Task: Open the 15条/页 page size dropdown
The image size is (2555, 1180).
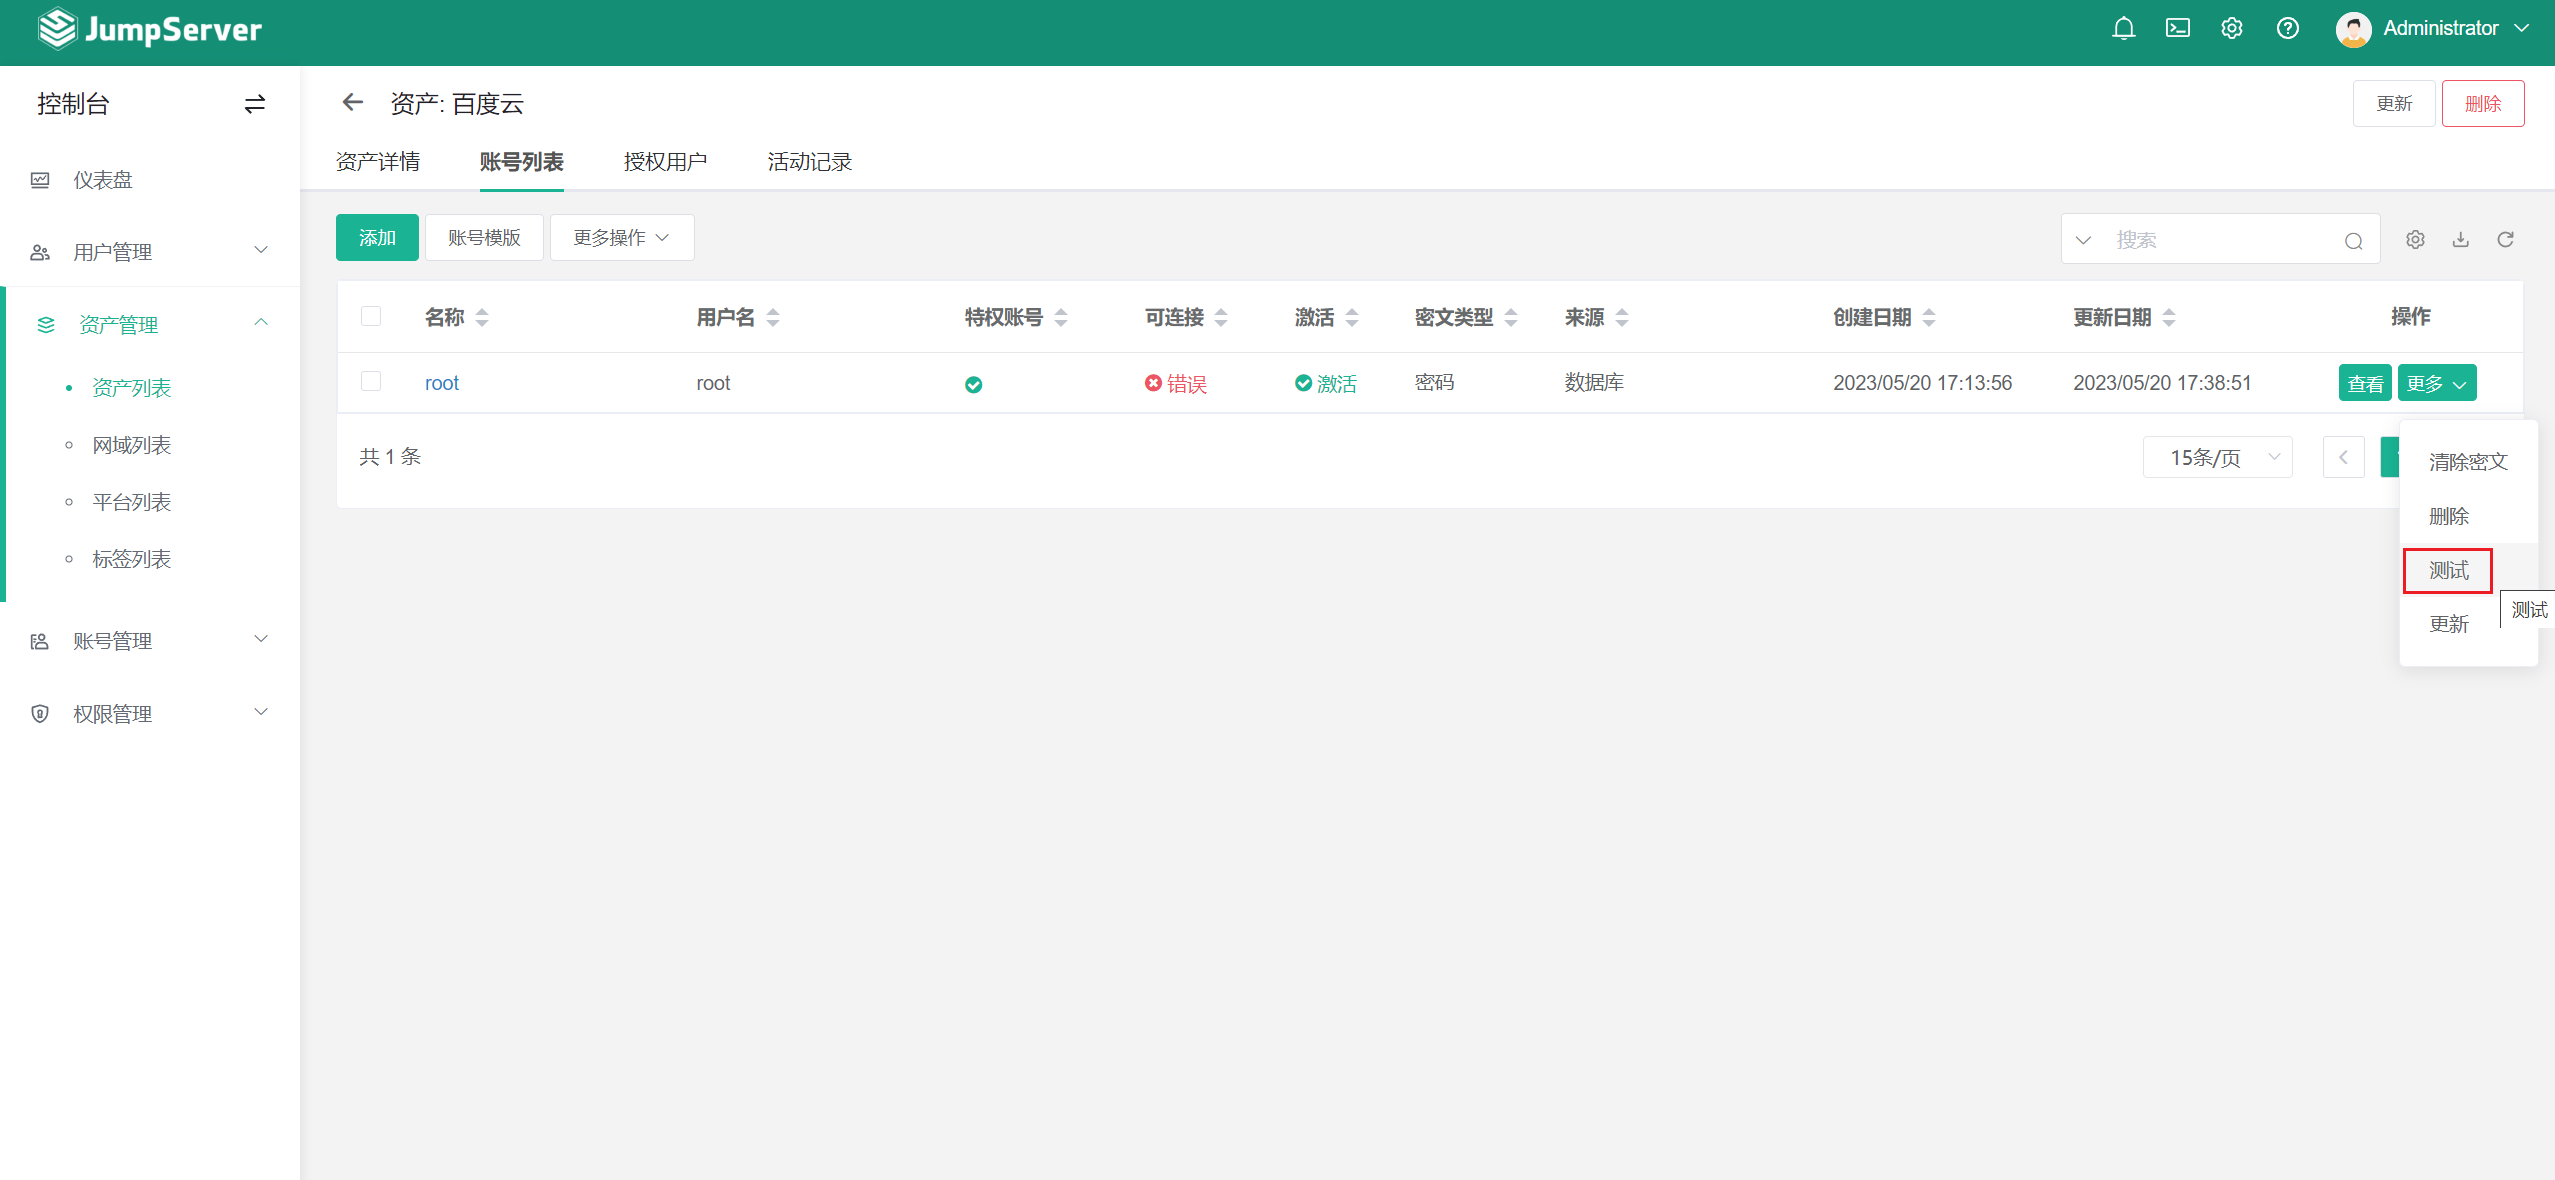Action: pos(2217,456)
